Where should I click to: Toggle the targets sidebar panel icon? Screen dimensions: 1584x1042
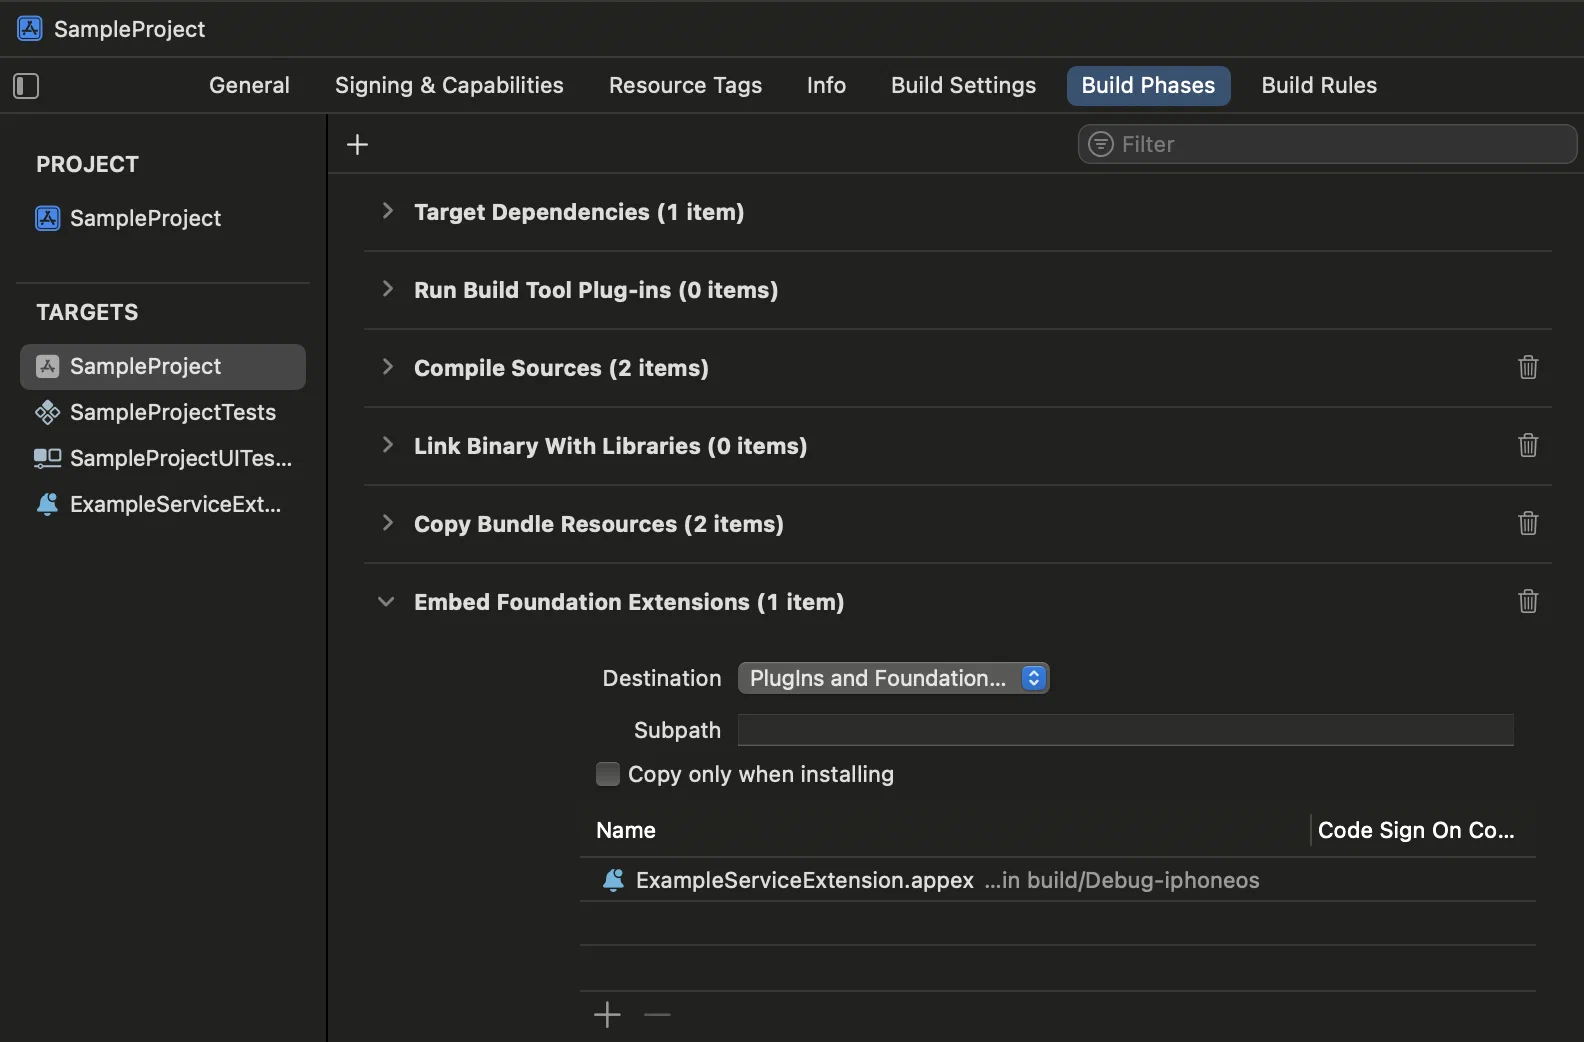pos(26,86)
